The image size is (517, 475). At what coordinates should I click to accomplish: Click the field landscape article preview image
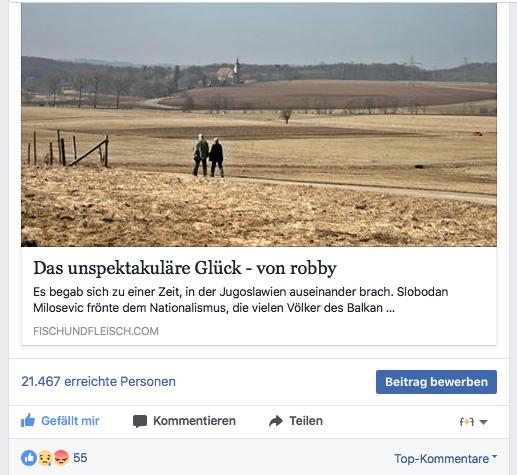259,125
